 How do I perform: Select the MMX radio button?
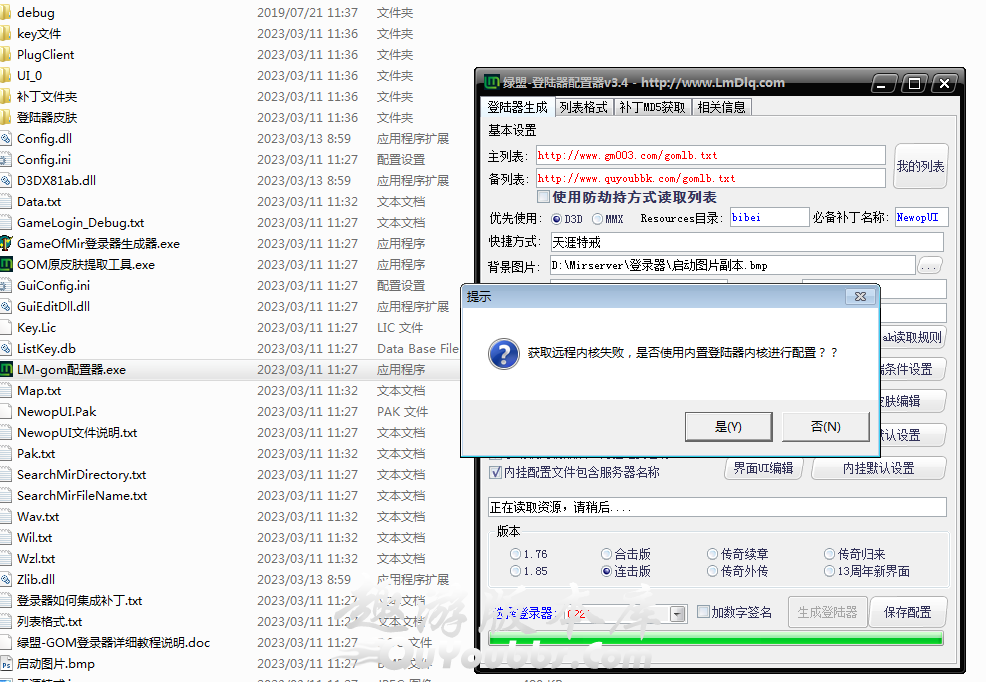click(x=598, y=218)
